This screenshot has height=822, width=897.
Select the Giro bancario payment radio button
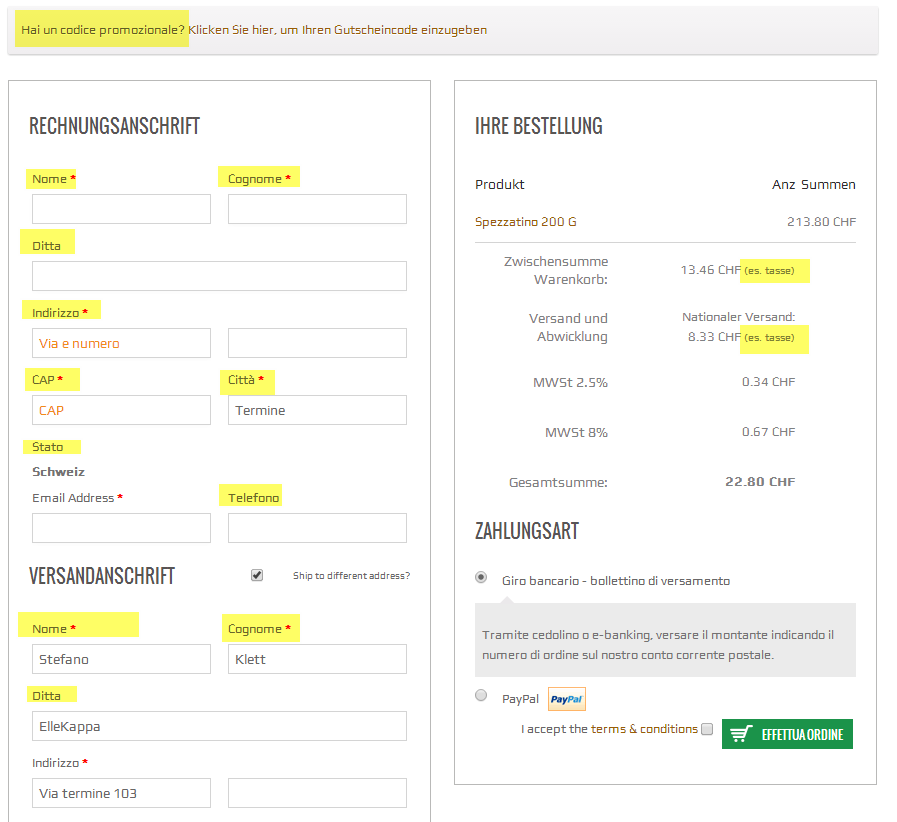[481, 578]
